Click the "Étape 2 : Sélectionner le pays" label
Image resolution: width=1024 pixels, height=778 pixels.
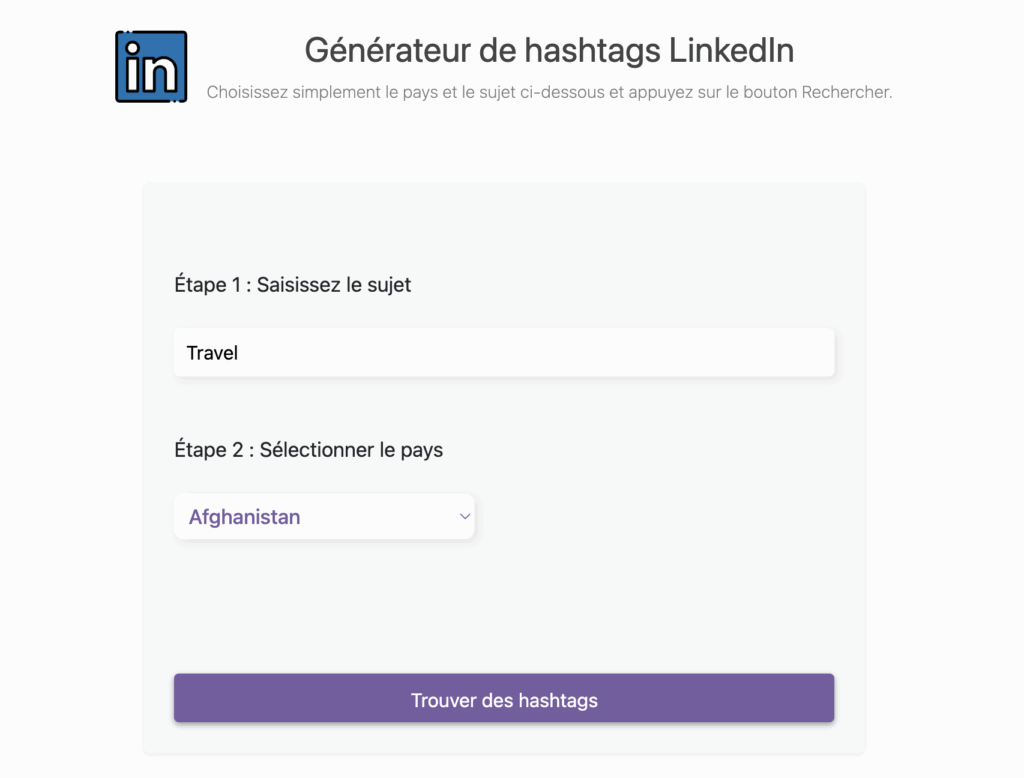[308, 450]
